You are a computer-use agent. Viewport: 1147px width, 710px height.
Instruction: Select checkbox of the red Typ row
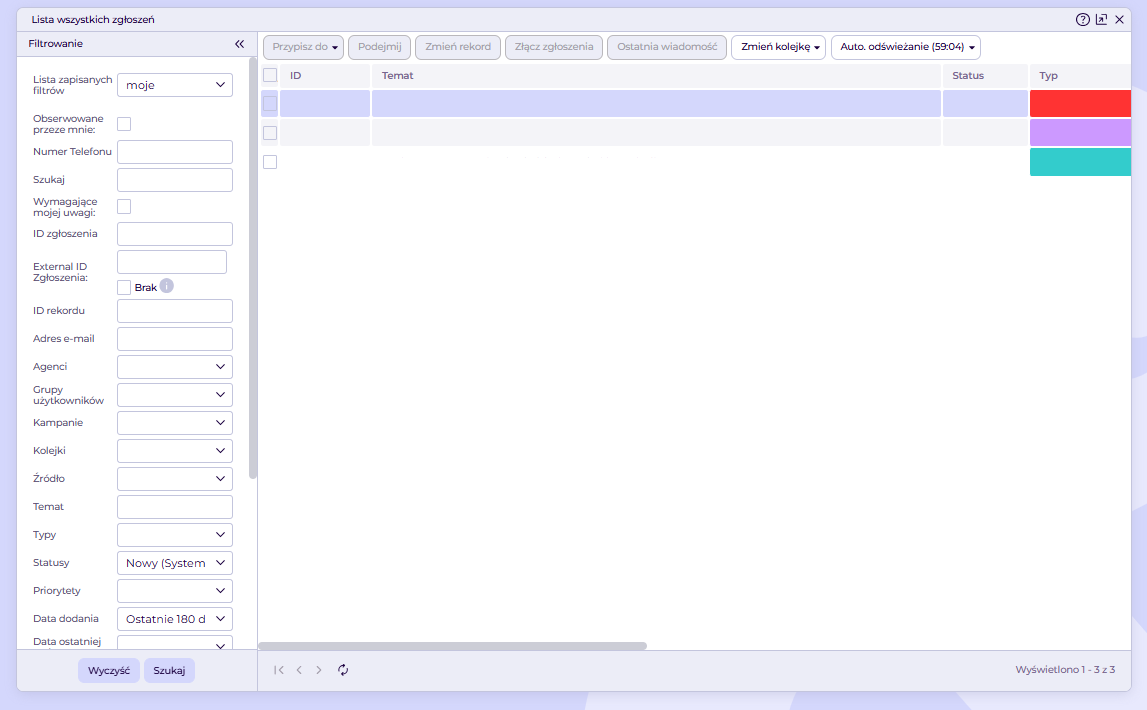tap(270, 104)
